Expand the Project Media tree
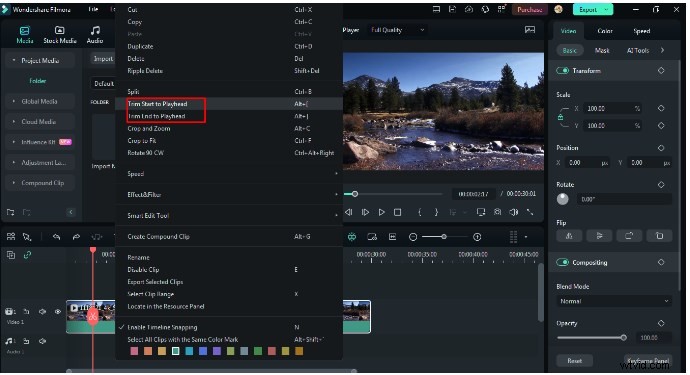690x375 pixels. [x=14, y=60]
